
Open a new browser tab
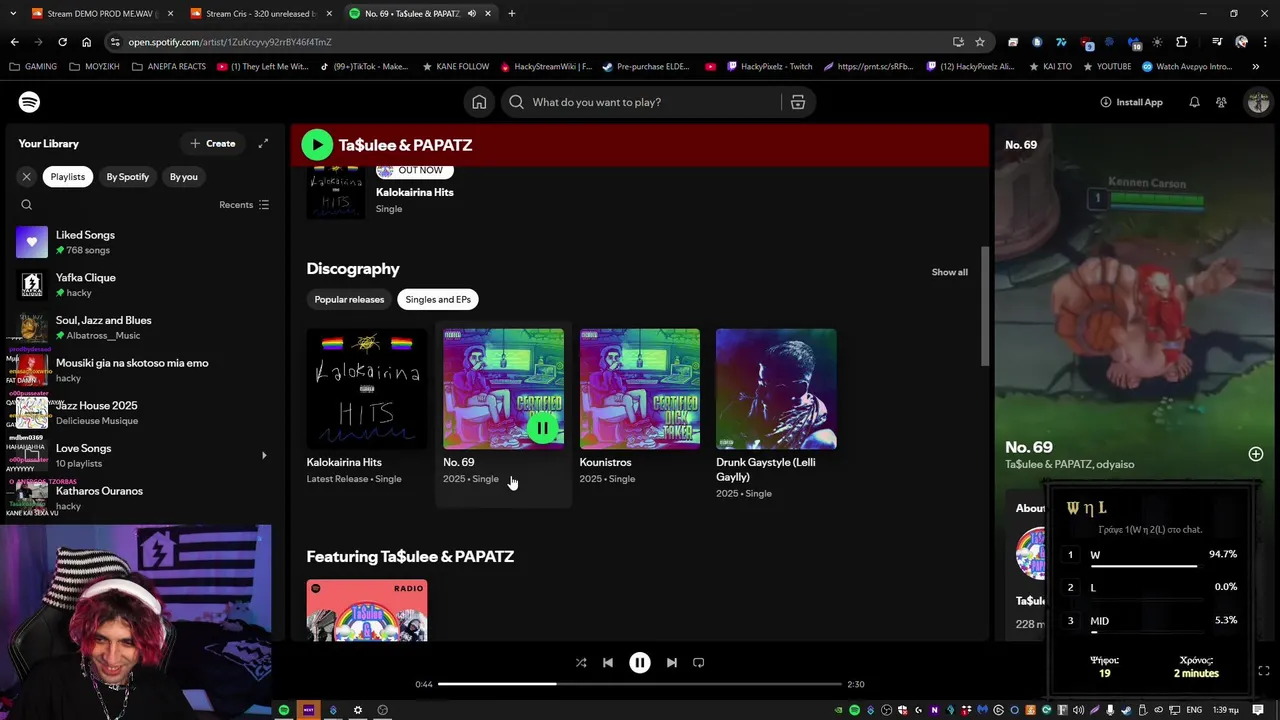tap(511, 14)
